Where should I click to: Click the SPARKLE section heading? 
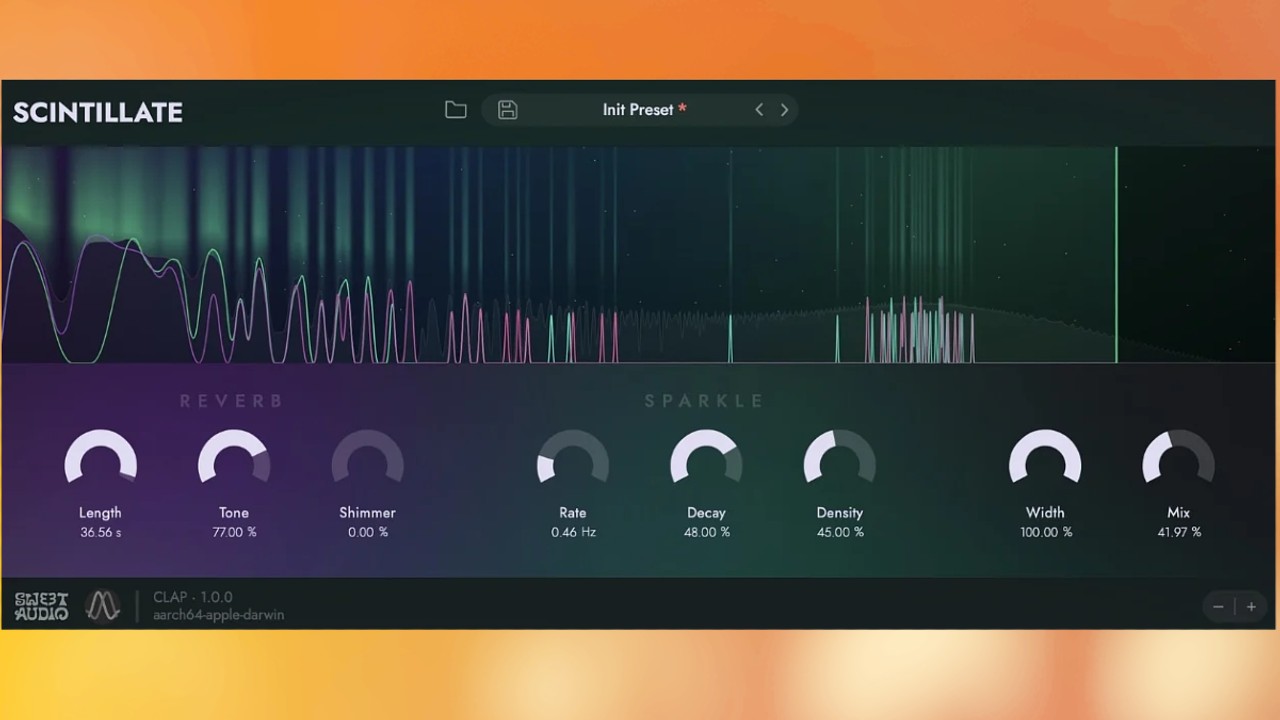(x=705, y=401)
